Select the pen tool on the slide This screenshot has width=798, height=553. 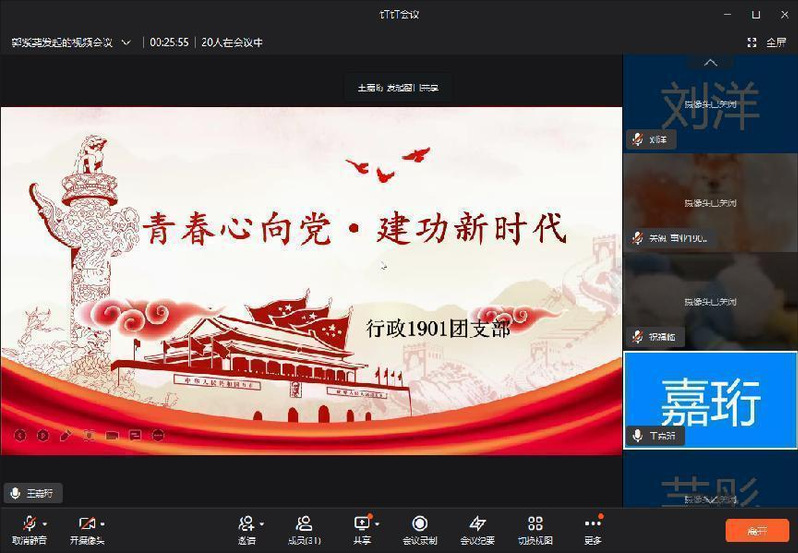coord(66,435)
